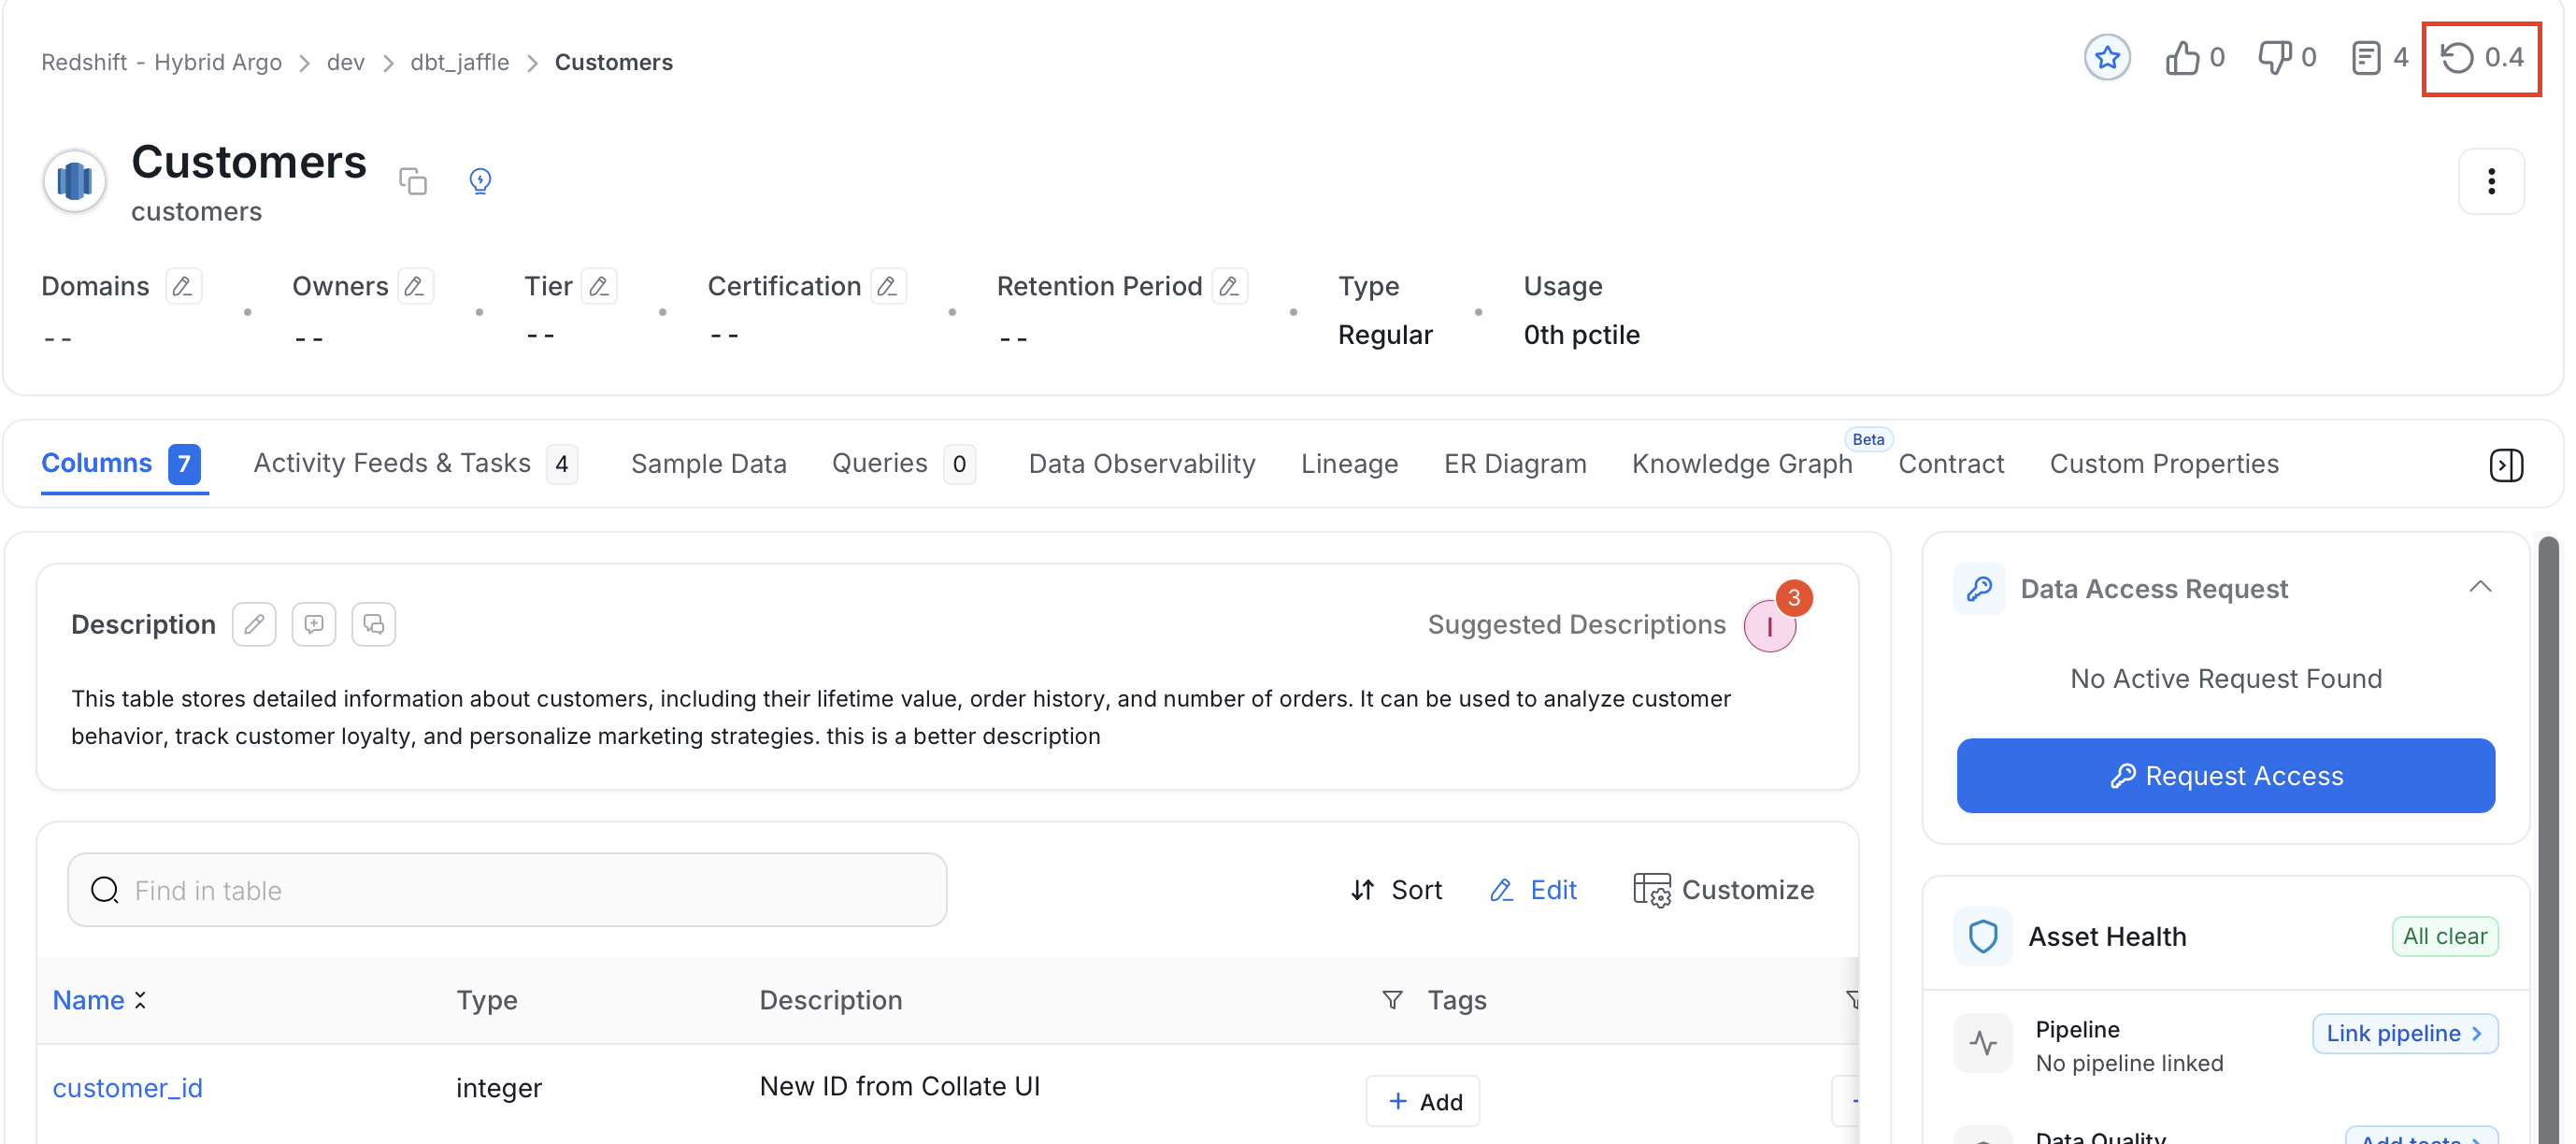Image resolution: width=2576 pixels, height=1144 pixels.
Task: Click the 'integer' type cell
Action: 499,1087
